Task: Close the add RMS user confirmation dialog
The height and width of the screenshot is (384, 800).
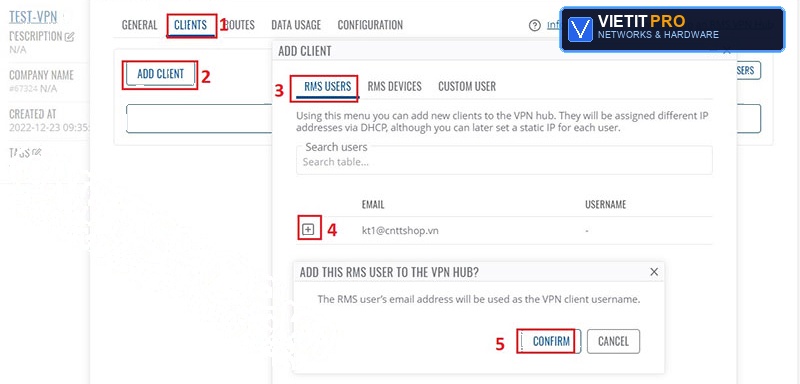Action: pos(654,272)
